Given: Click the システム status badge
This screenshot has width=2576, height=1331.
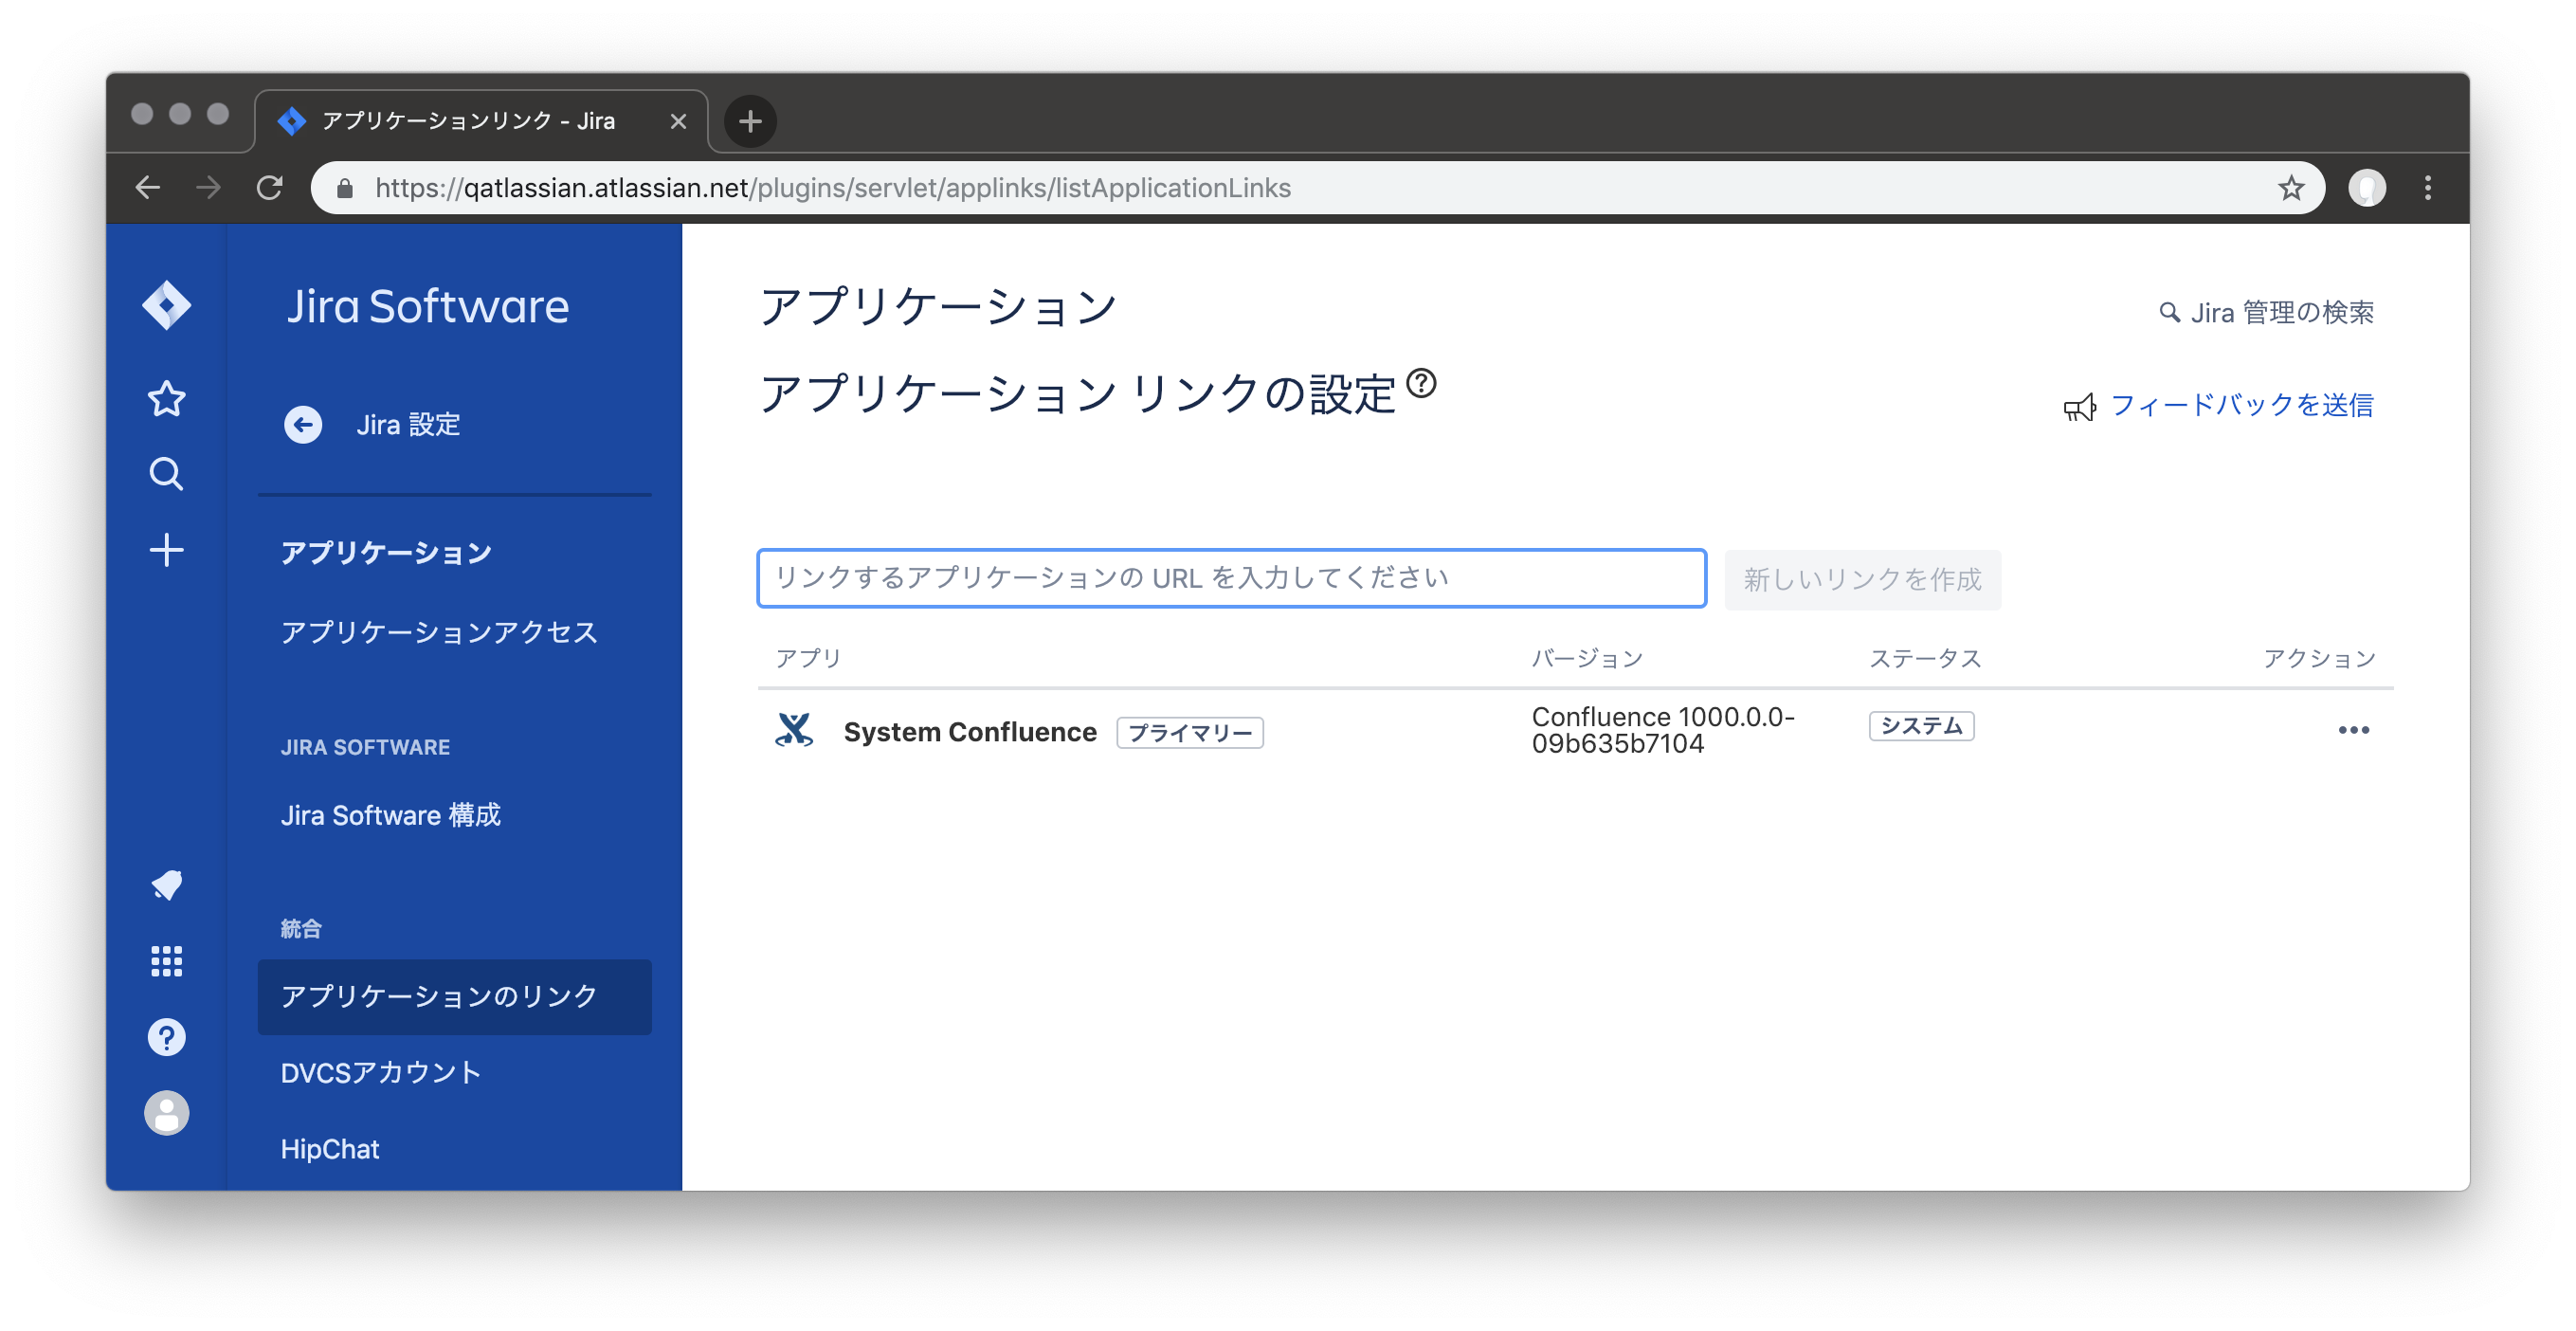Looking at the screenshot, I should point(1920,725).
